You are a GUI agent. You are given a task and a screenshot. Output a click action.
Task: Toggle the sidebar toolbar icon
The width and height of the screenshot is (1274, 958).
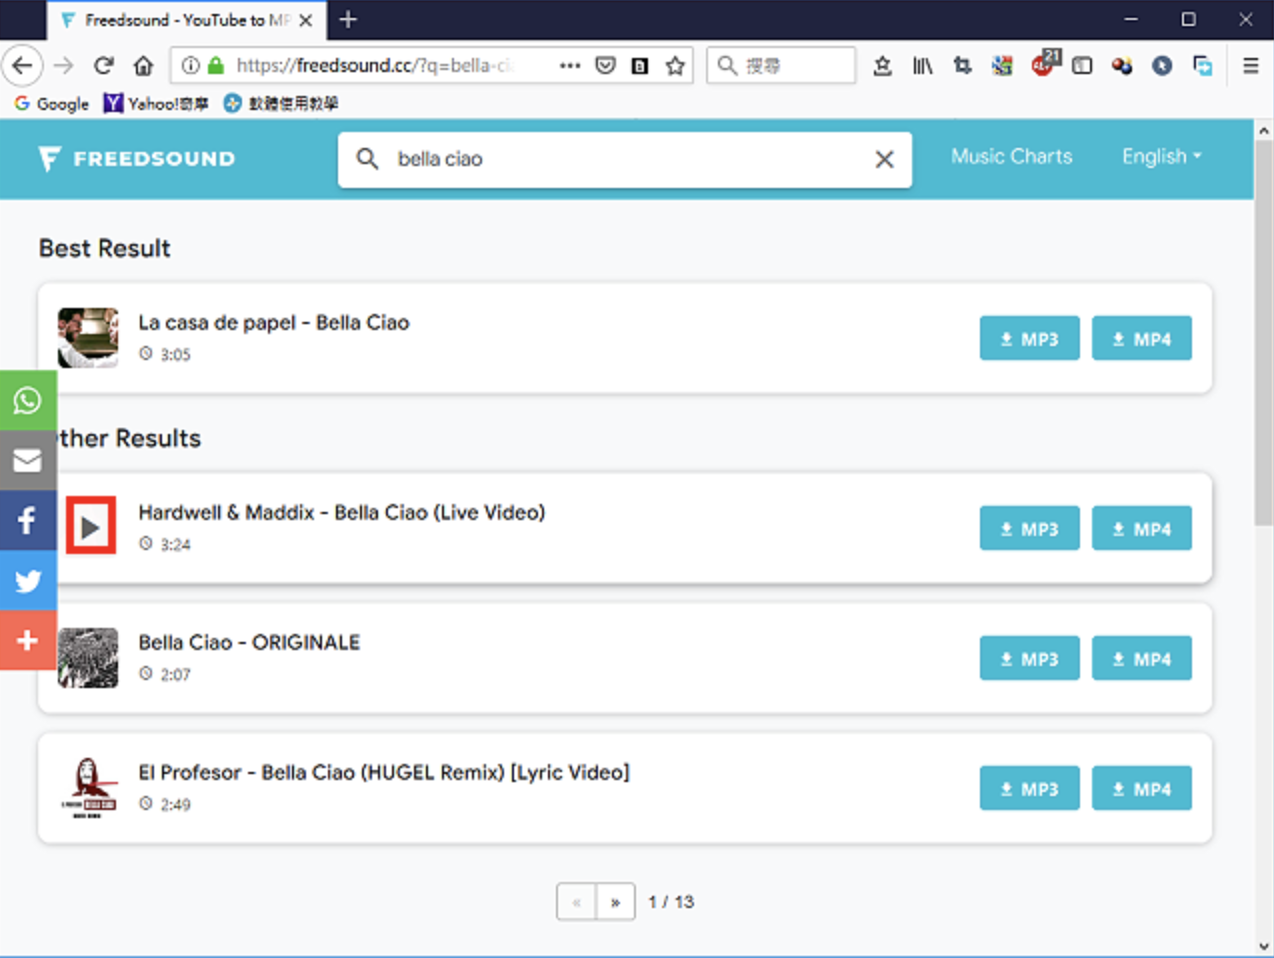click(x=1082, y=66)
